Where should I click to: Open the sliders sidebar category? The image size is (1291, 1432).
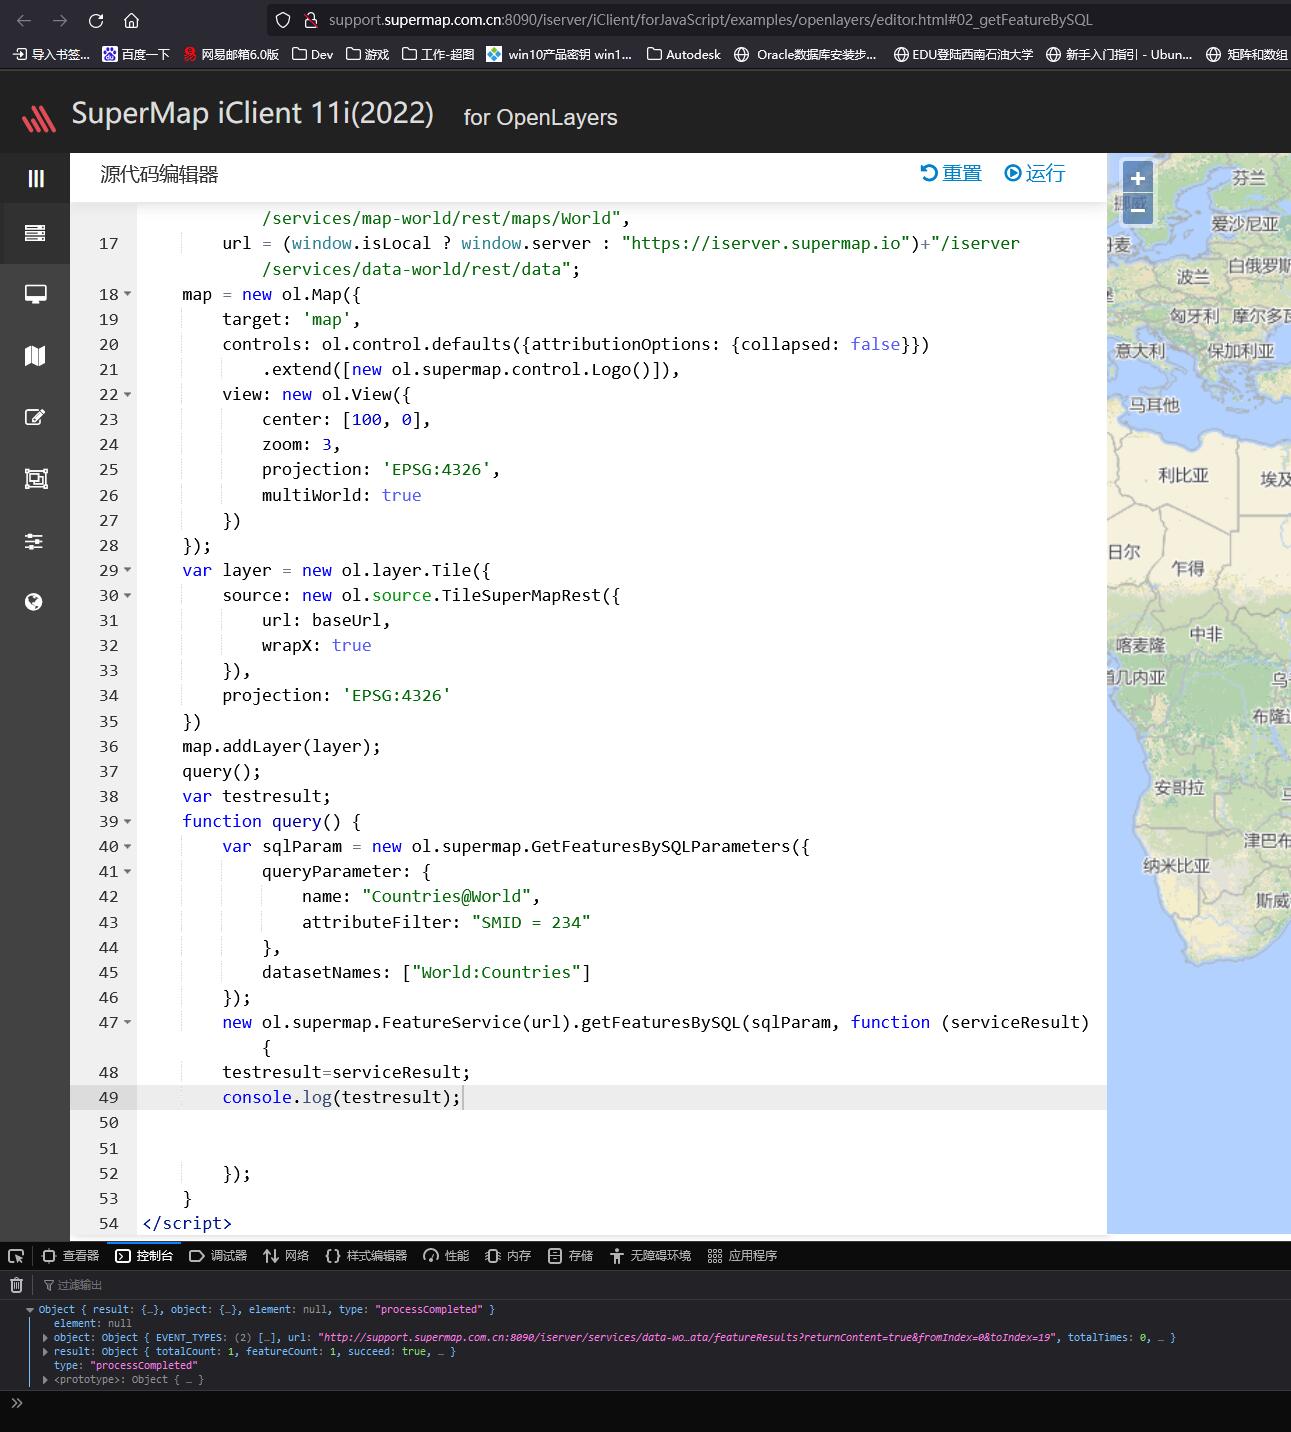[x=34, y=541]
